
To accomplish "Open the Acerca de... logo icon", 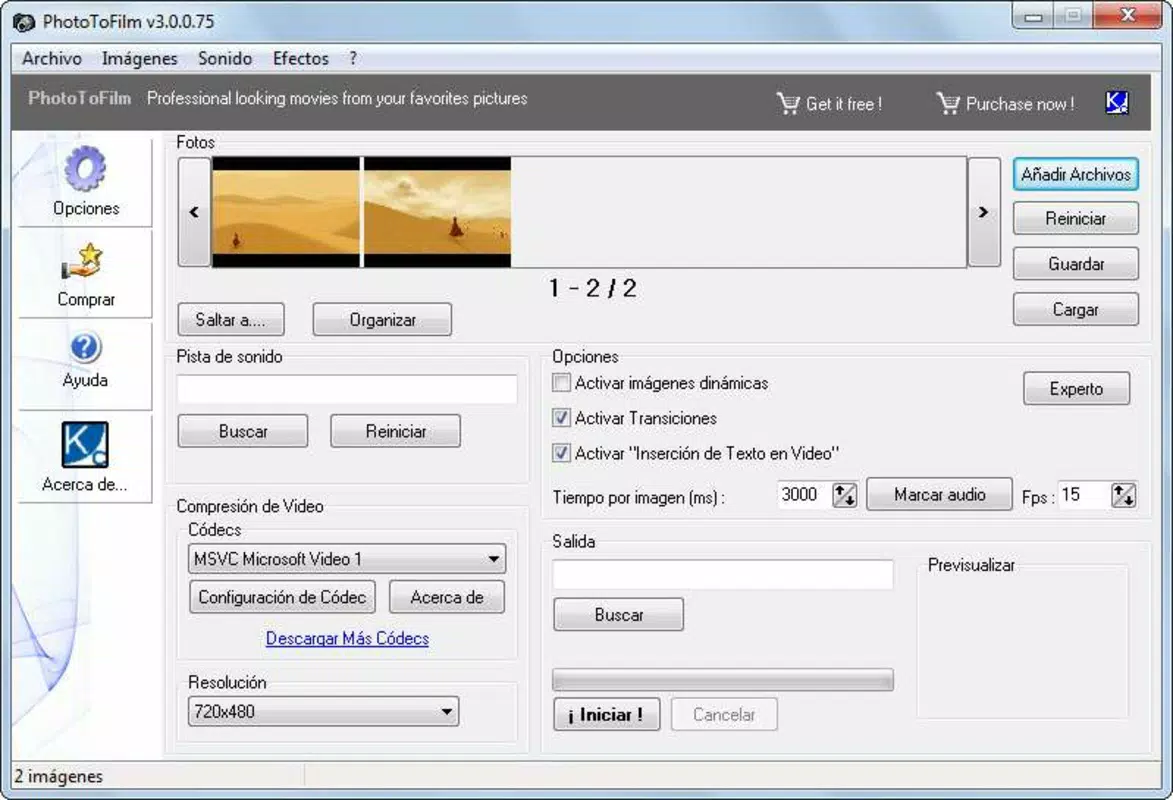I will click(x=85, y=445).
